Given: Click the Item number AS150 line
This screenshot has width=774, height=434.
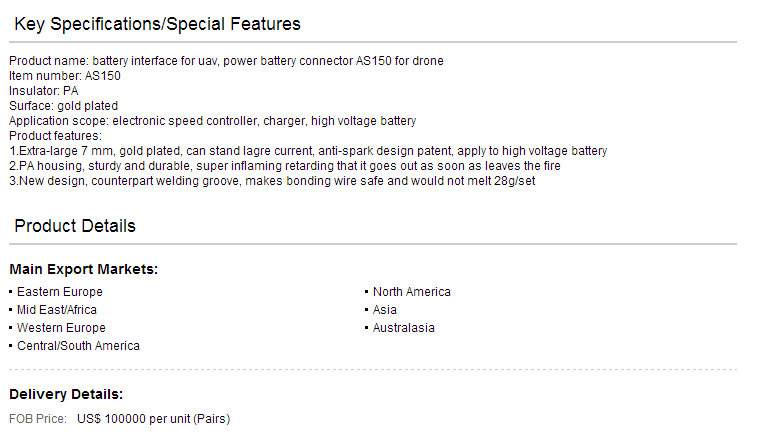Looking at the screenshot, I should click(x=65, y=76).
